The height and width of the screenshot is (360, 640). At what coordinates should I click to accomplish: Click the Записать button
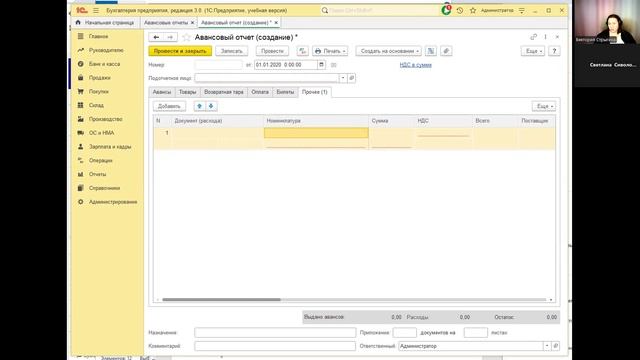tap(231, 51)
